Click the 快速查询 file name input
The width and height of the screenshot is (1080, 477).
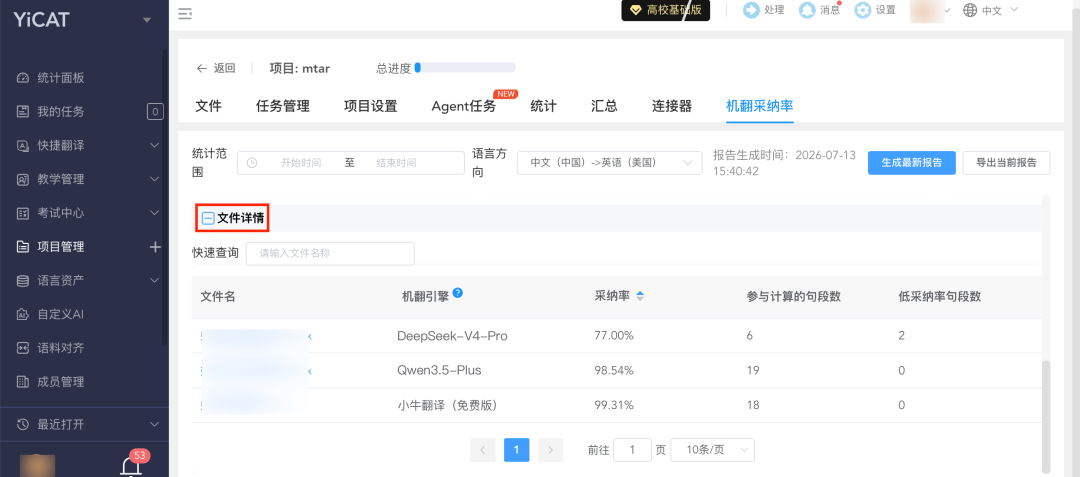[x=330, y=253]
